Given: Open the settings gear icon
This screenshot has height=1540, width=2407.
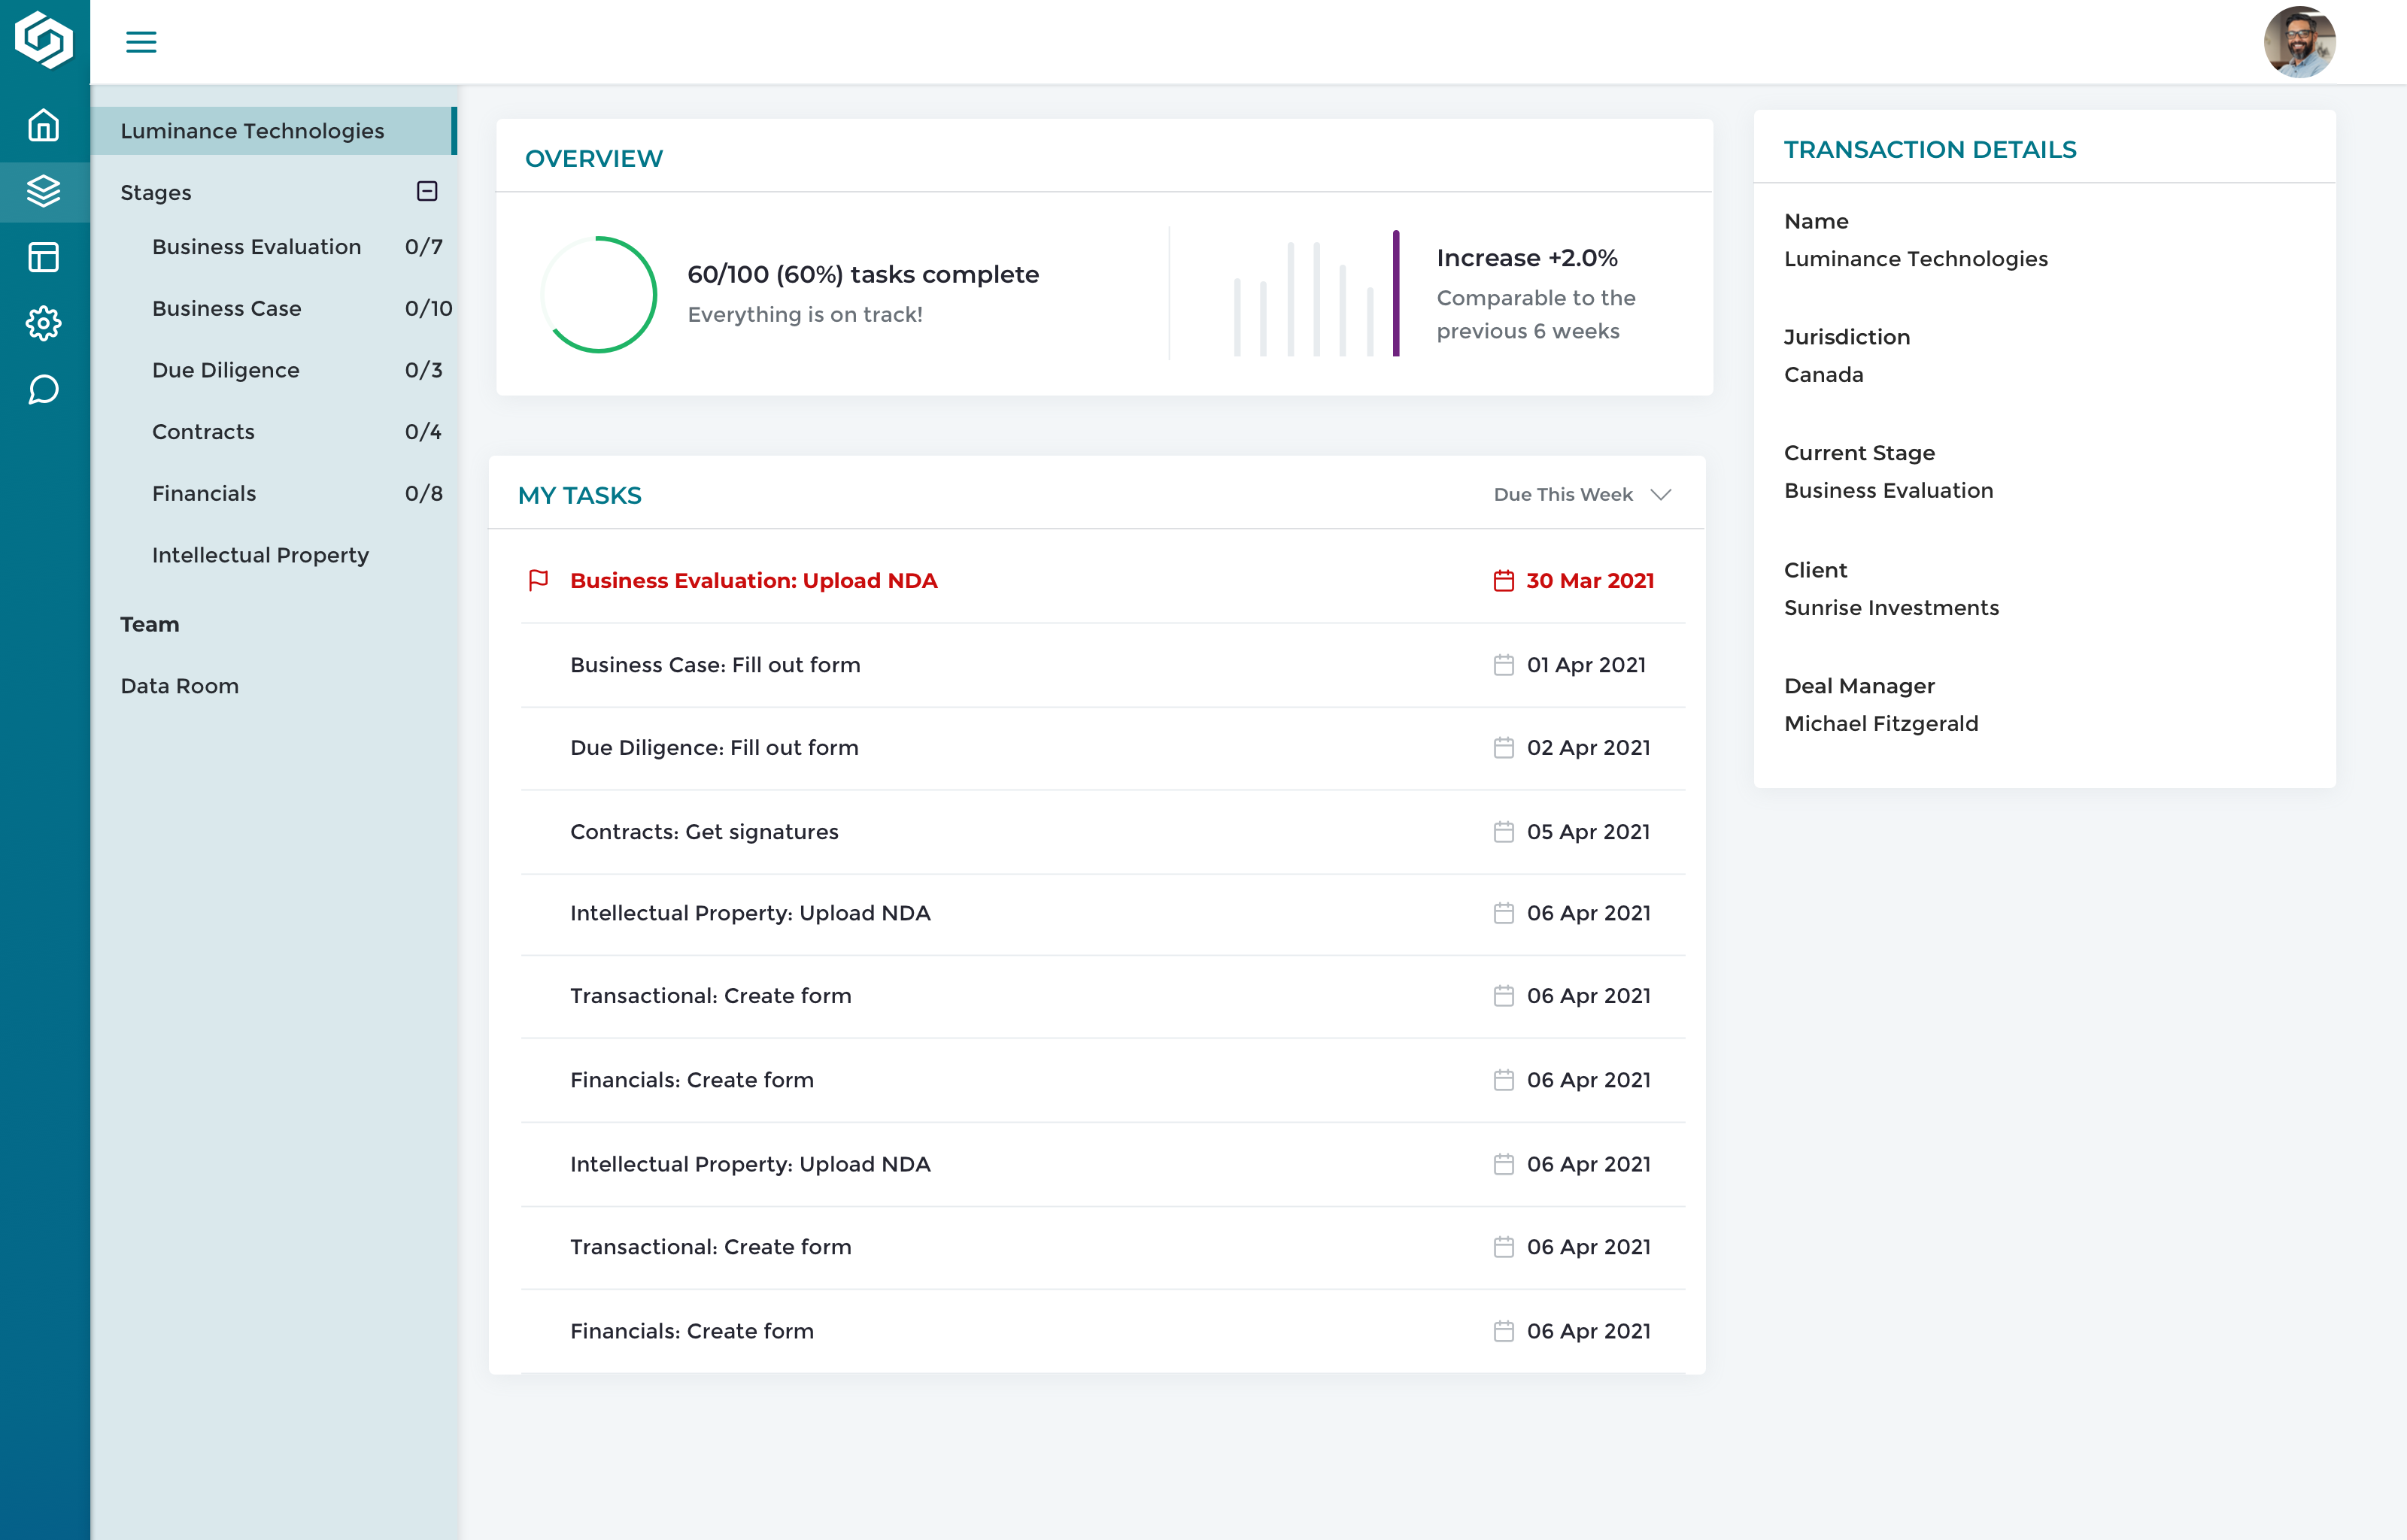Looking at the screenshot, I should click(x=44, y=323).
